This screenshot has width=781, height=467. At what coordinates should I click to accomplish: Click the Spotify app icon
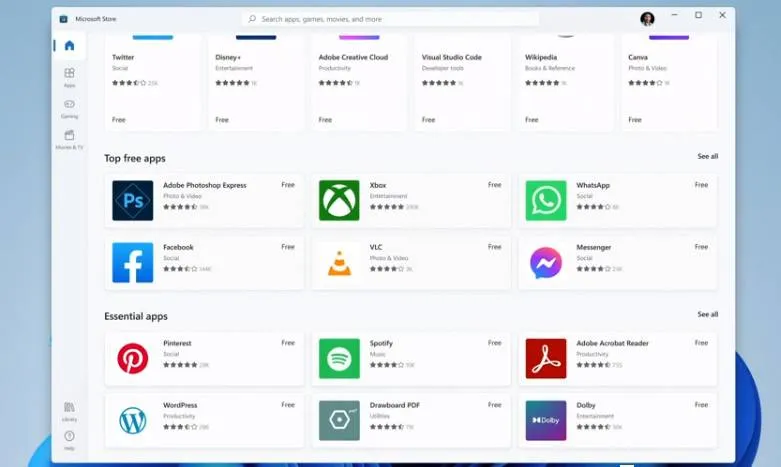pos(339,358)
